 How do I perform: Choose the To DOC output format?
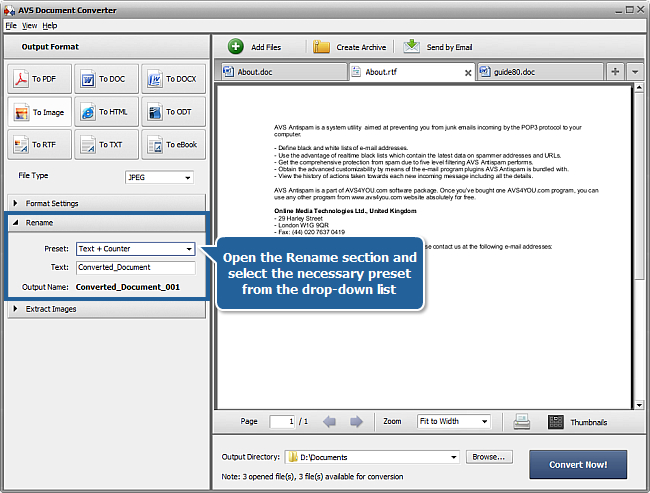(107, 79)
